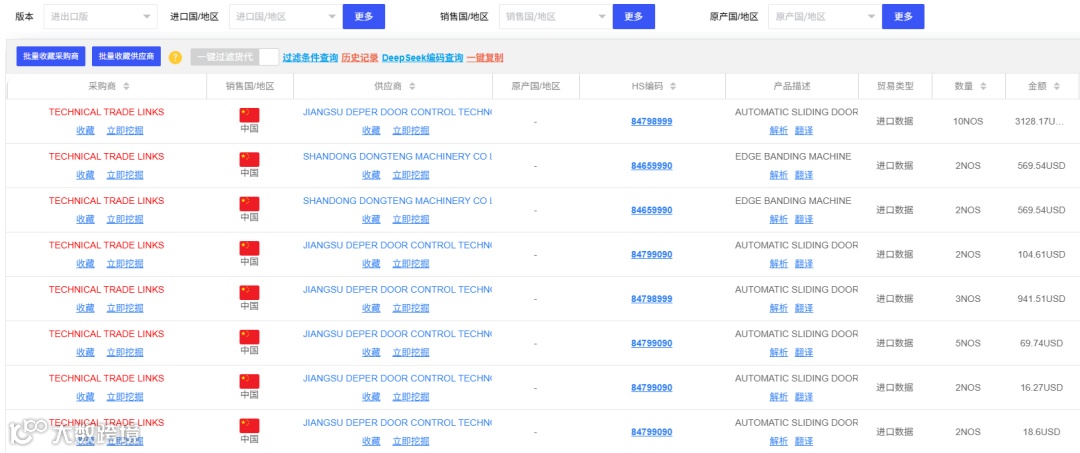The image size is (1080, 453).
Task: Click 批量收藏供应商 button
Action: click(x=126, y=57)
